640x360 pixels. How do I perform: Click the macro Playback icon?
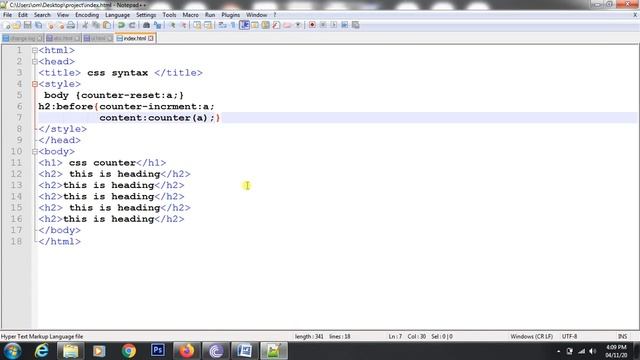pos(333,25)
